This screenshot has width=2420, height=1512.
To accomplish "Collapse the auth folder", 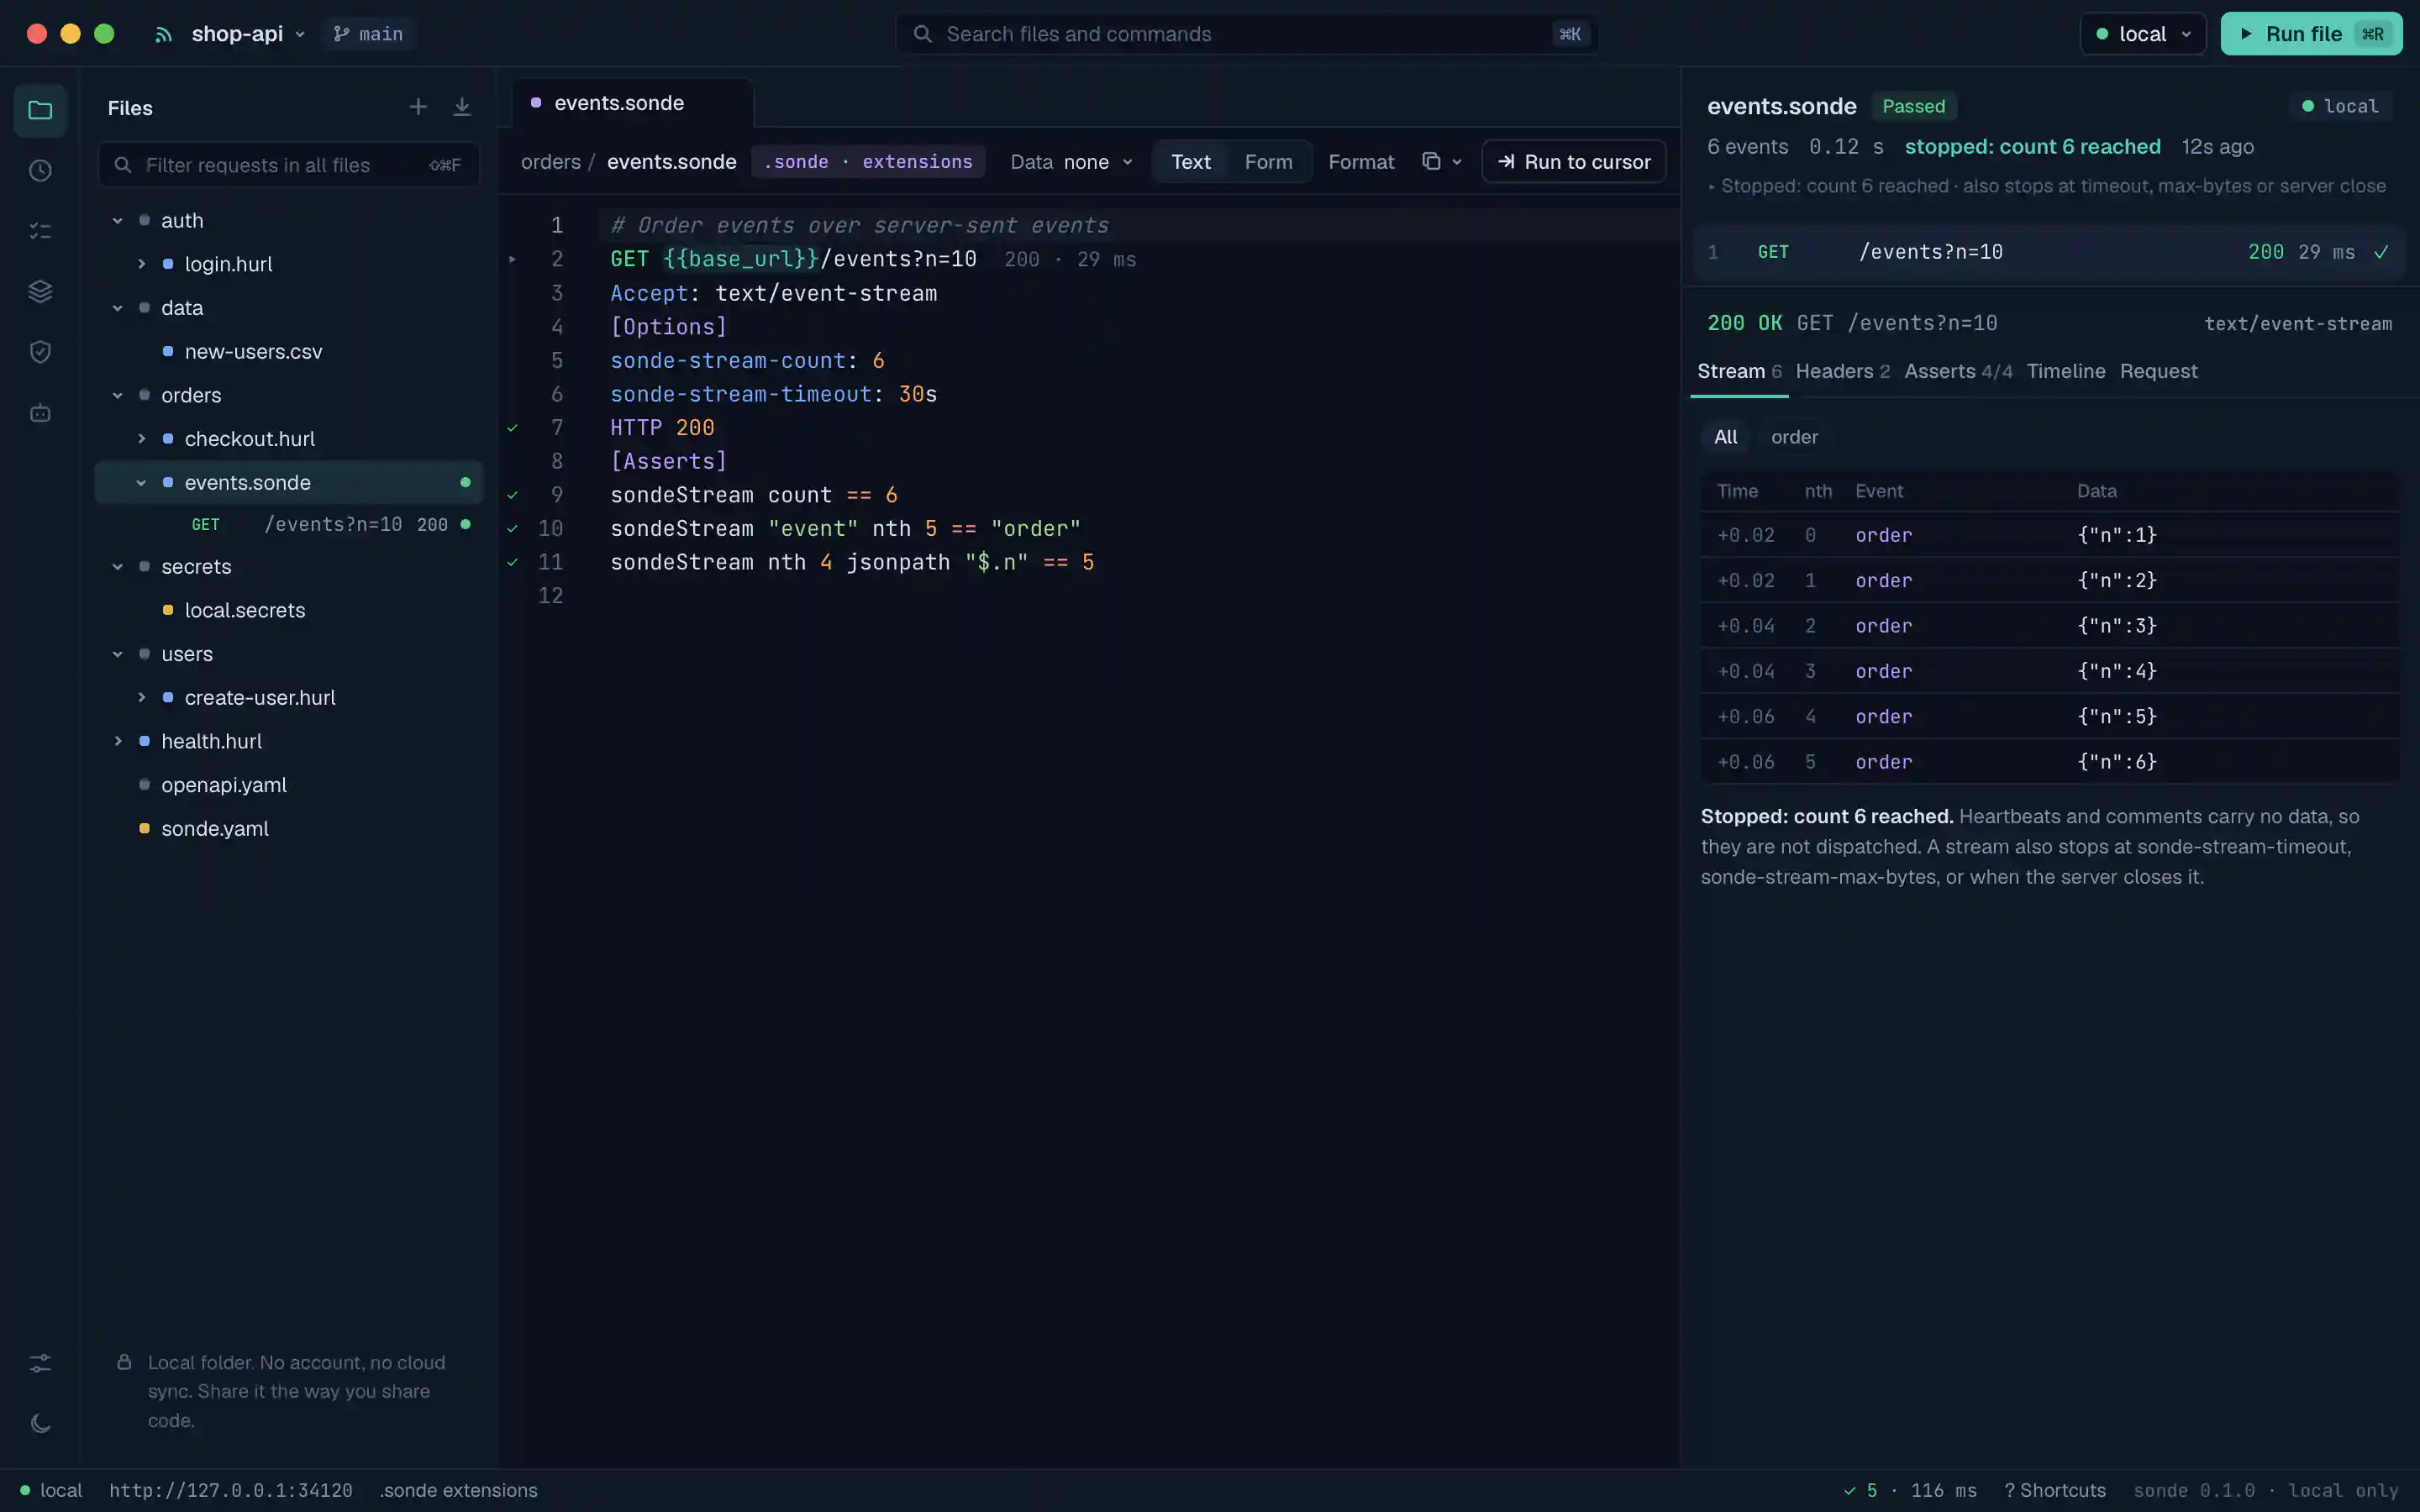I will pos(117,220).
